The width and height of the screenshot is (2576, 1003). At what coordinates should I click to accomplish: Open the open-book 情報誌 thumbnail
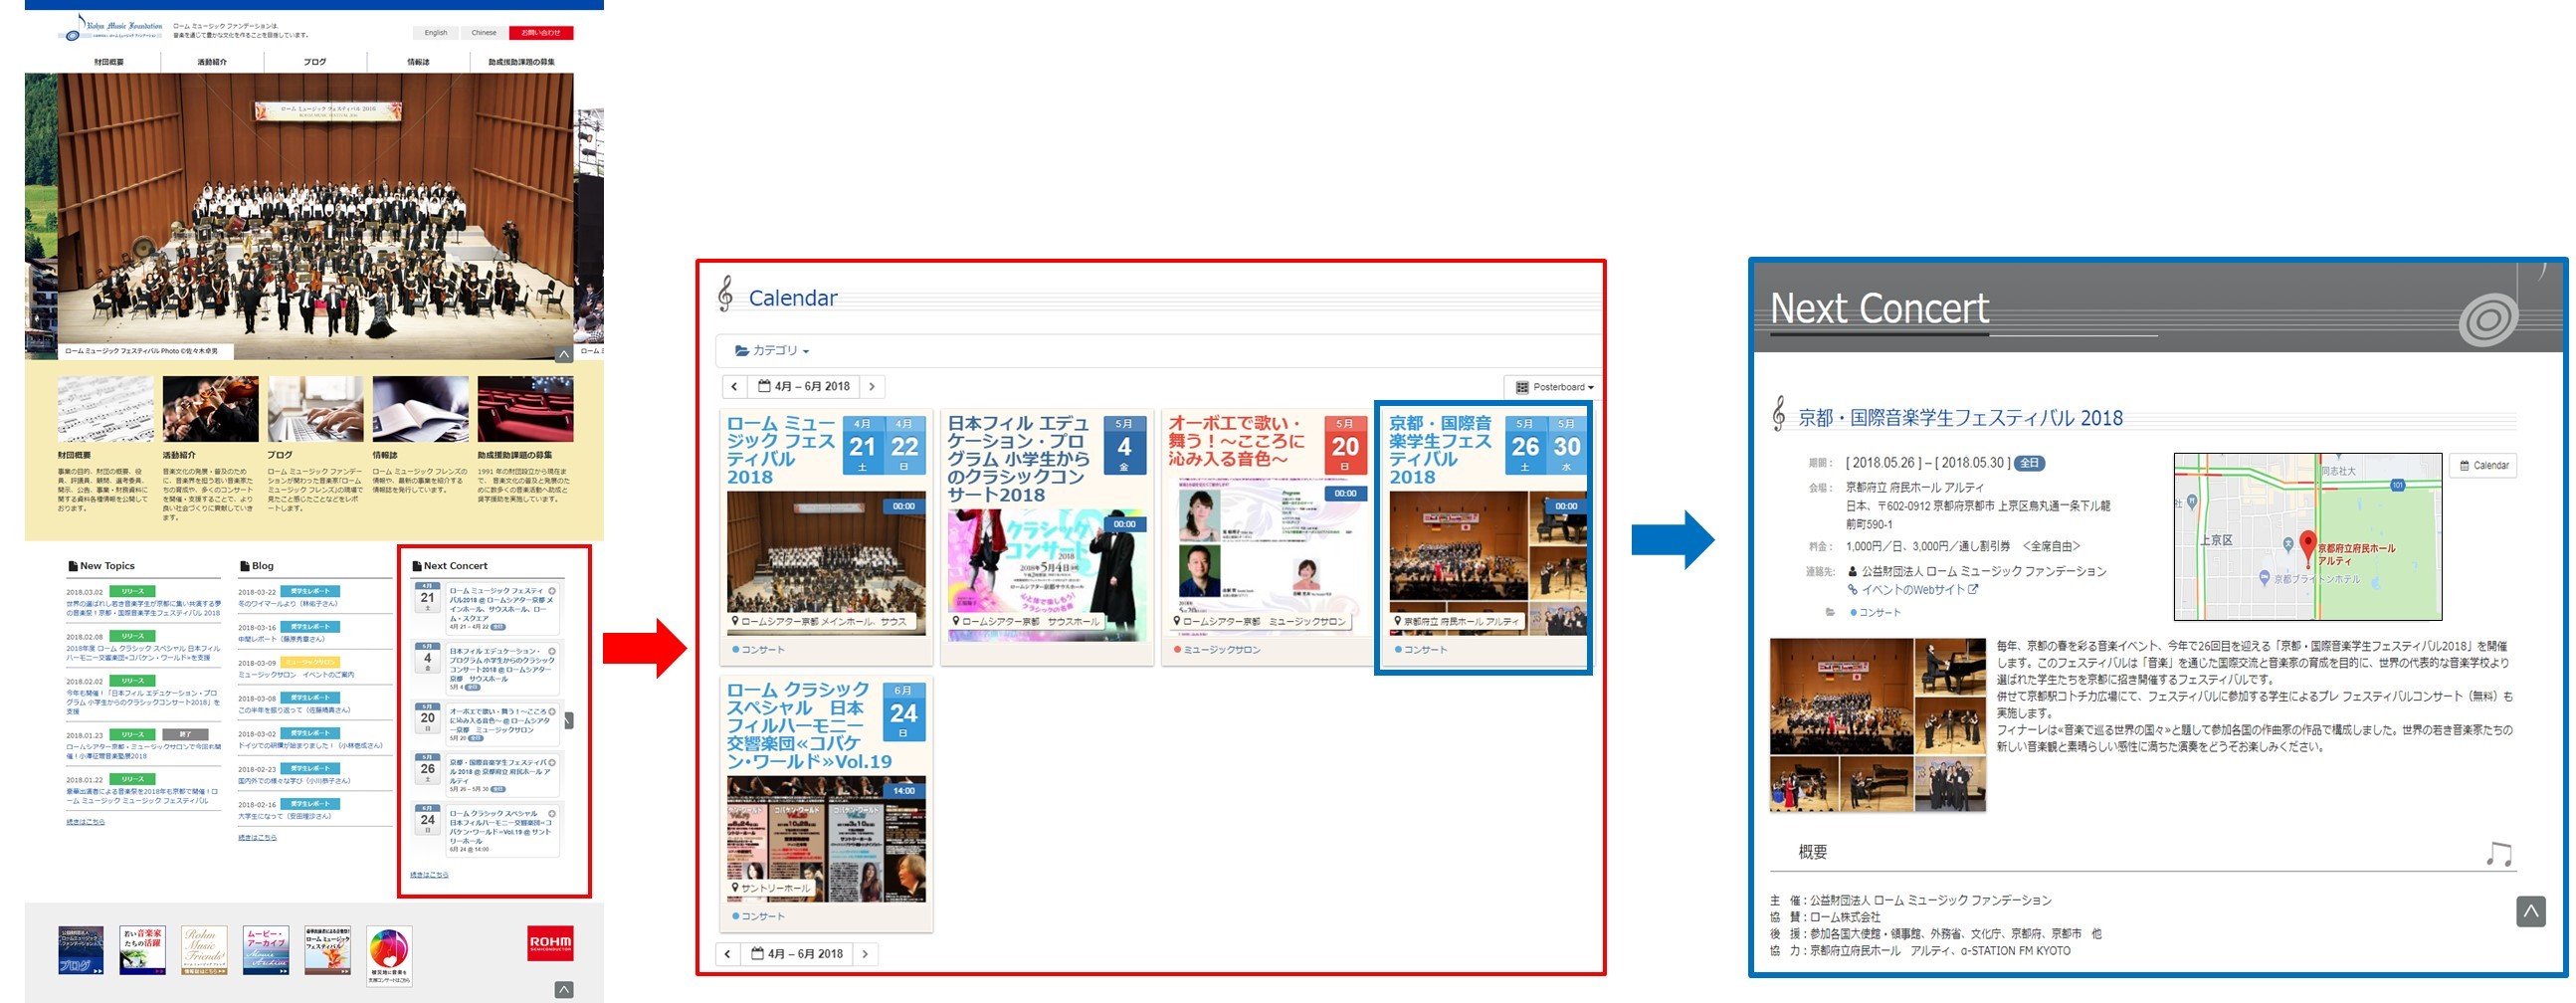(x=420, y=409)
